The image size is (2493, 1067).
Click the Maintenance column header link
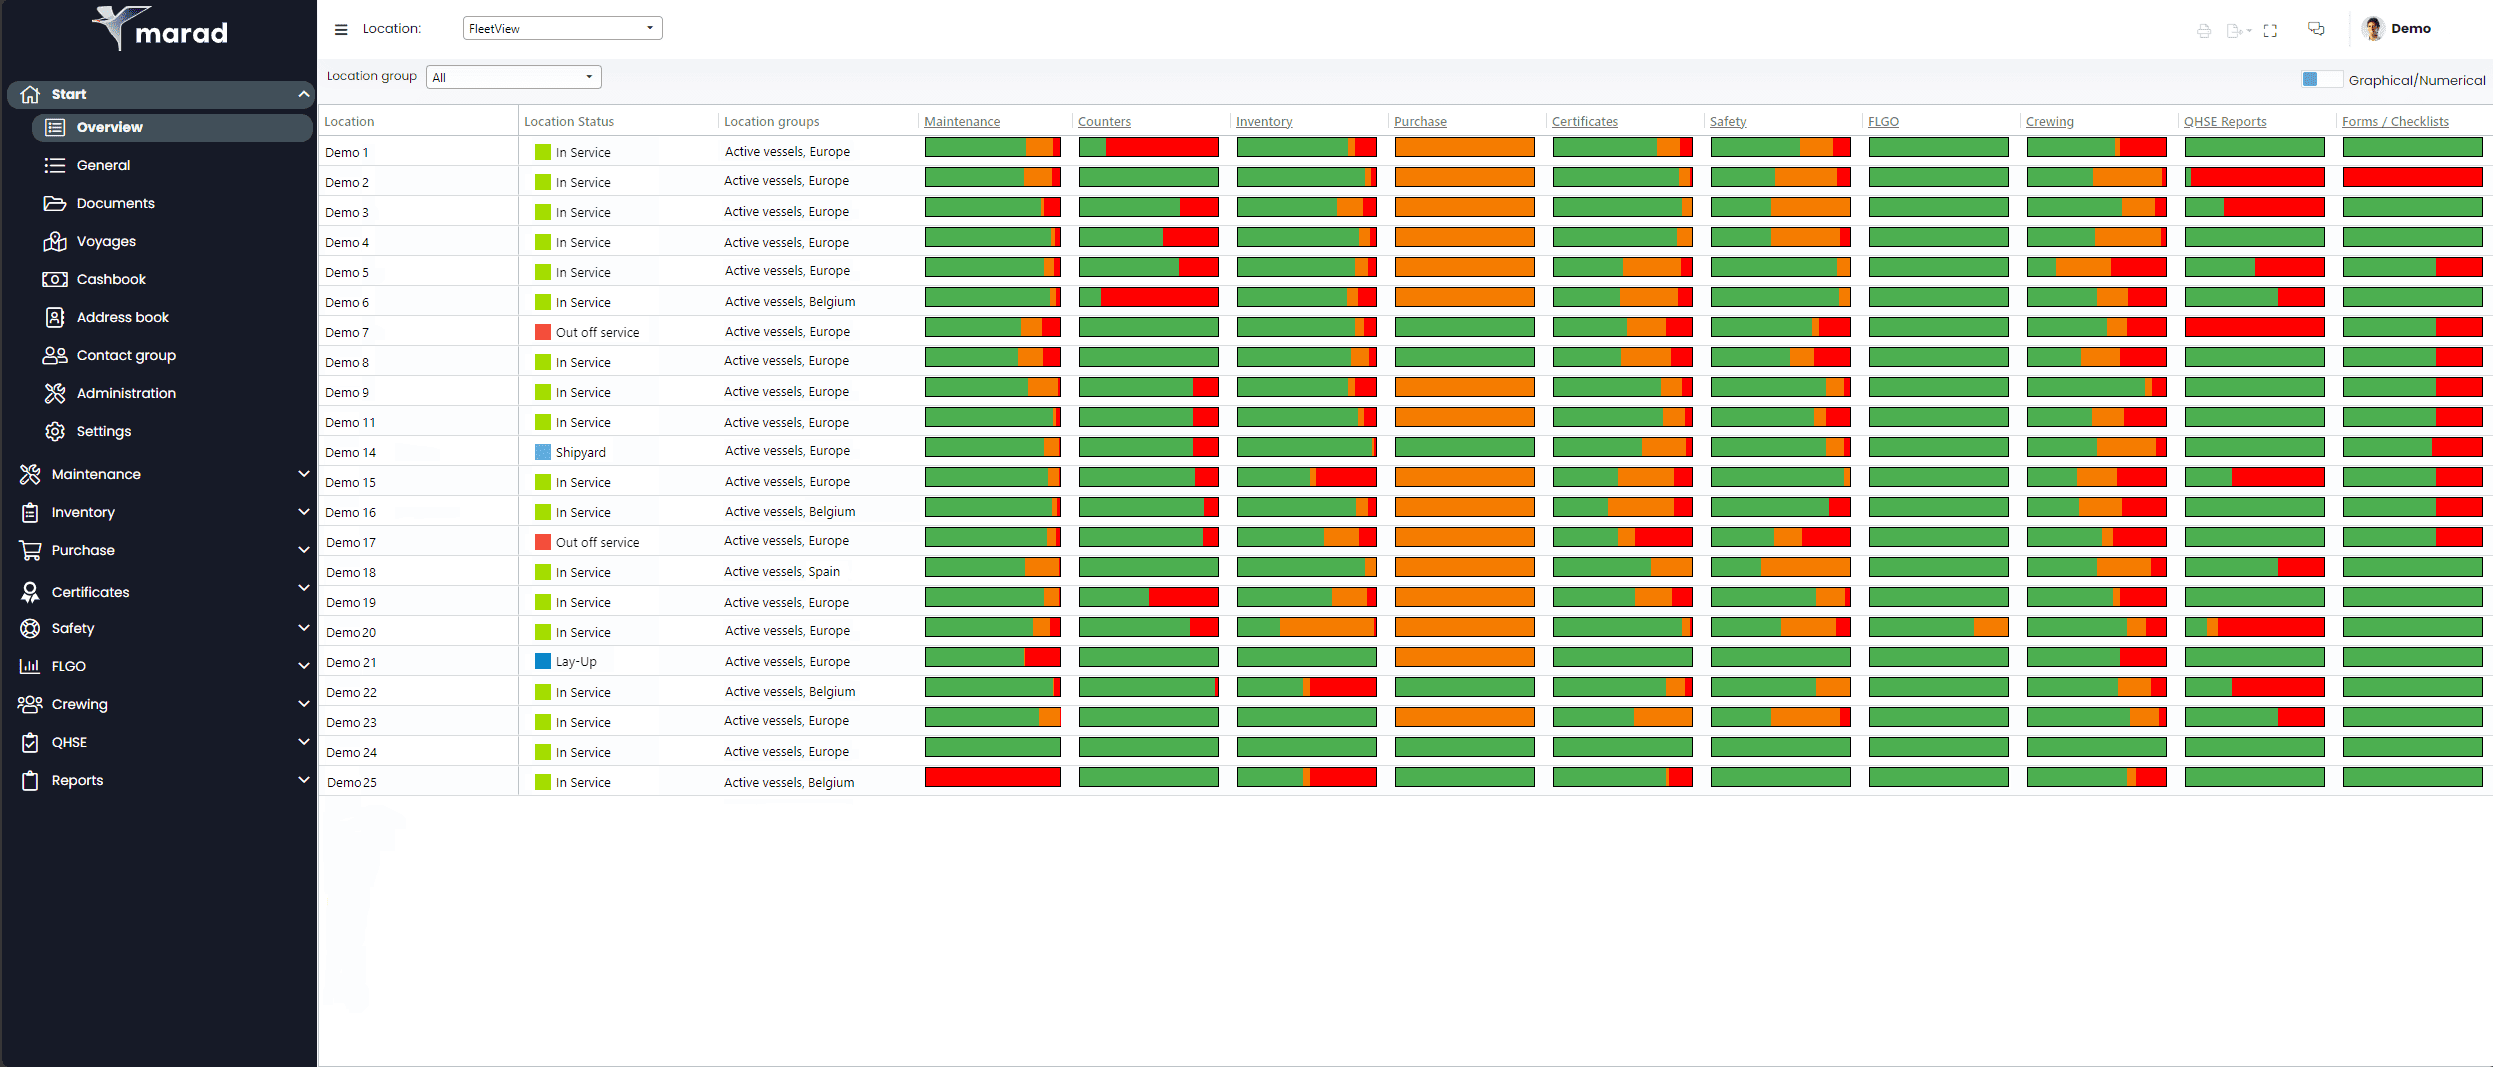point(961,121)
